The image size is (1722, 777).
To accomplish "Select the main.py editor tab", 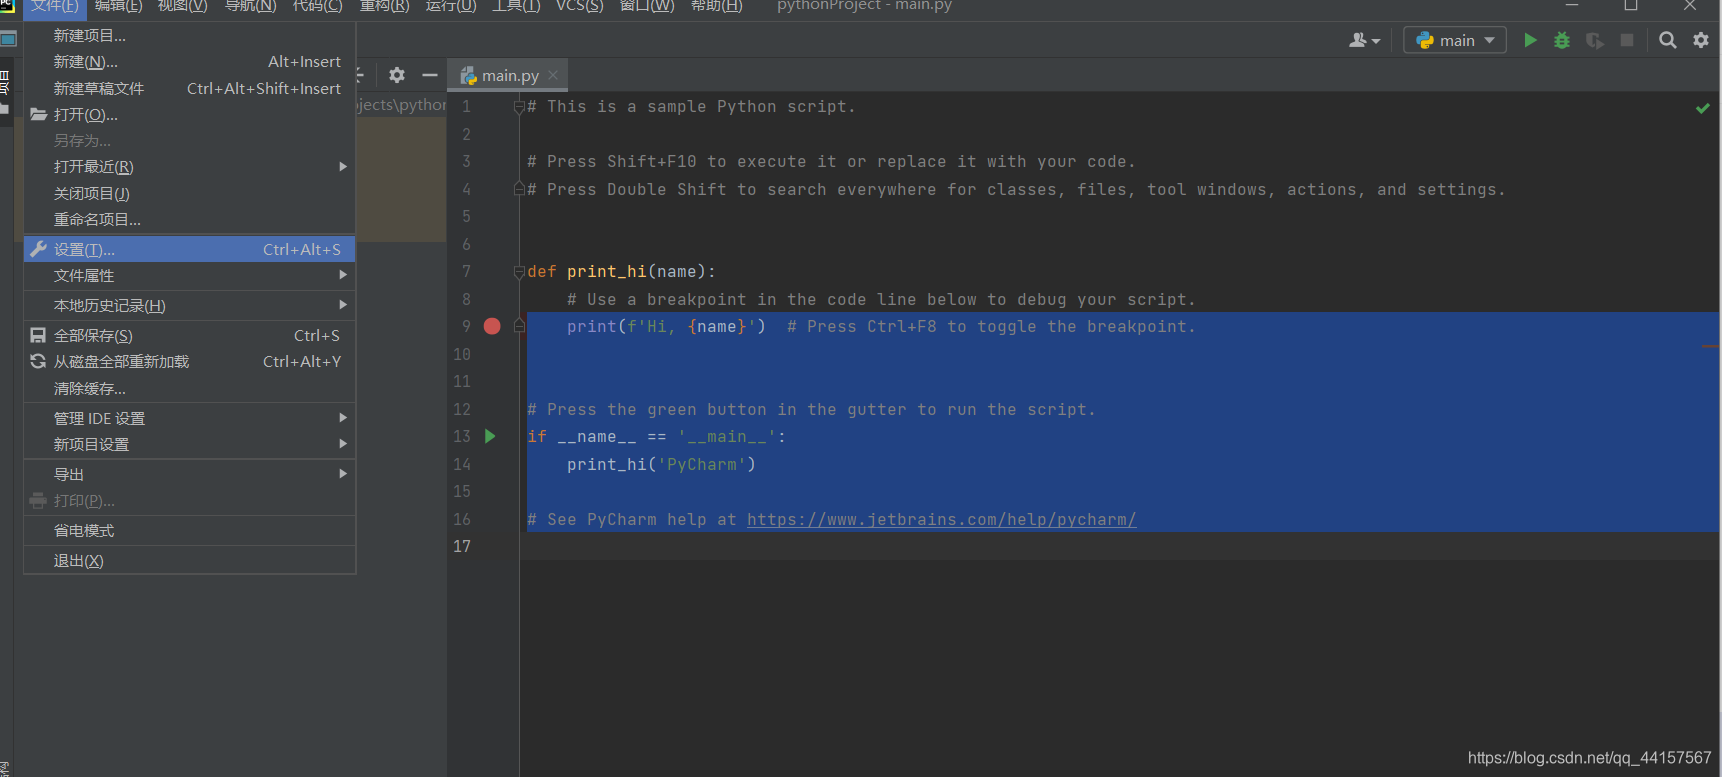I will click(x=508, y=75).
